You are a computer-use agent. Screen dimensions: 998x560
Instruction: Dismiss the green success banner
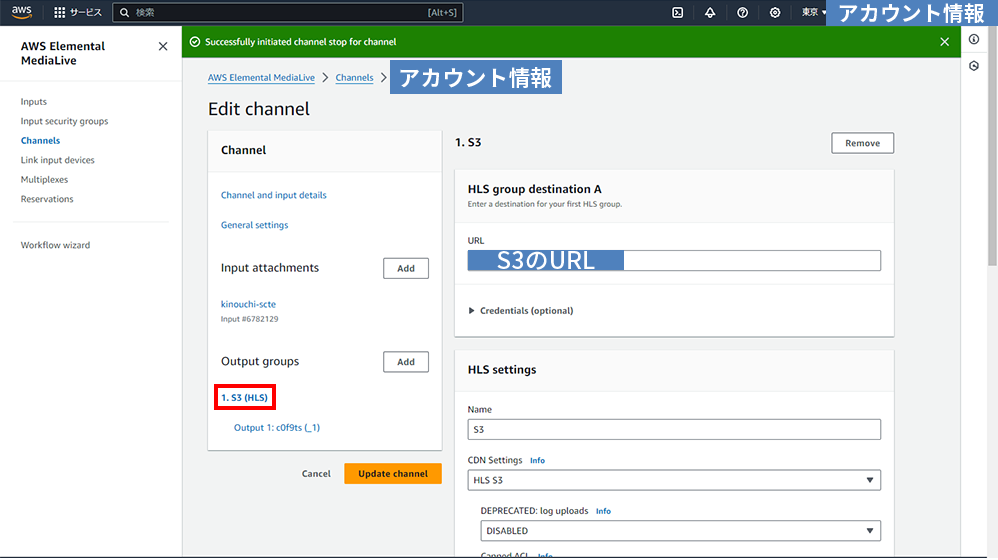coord(945,42)
